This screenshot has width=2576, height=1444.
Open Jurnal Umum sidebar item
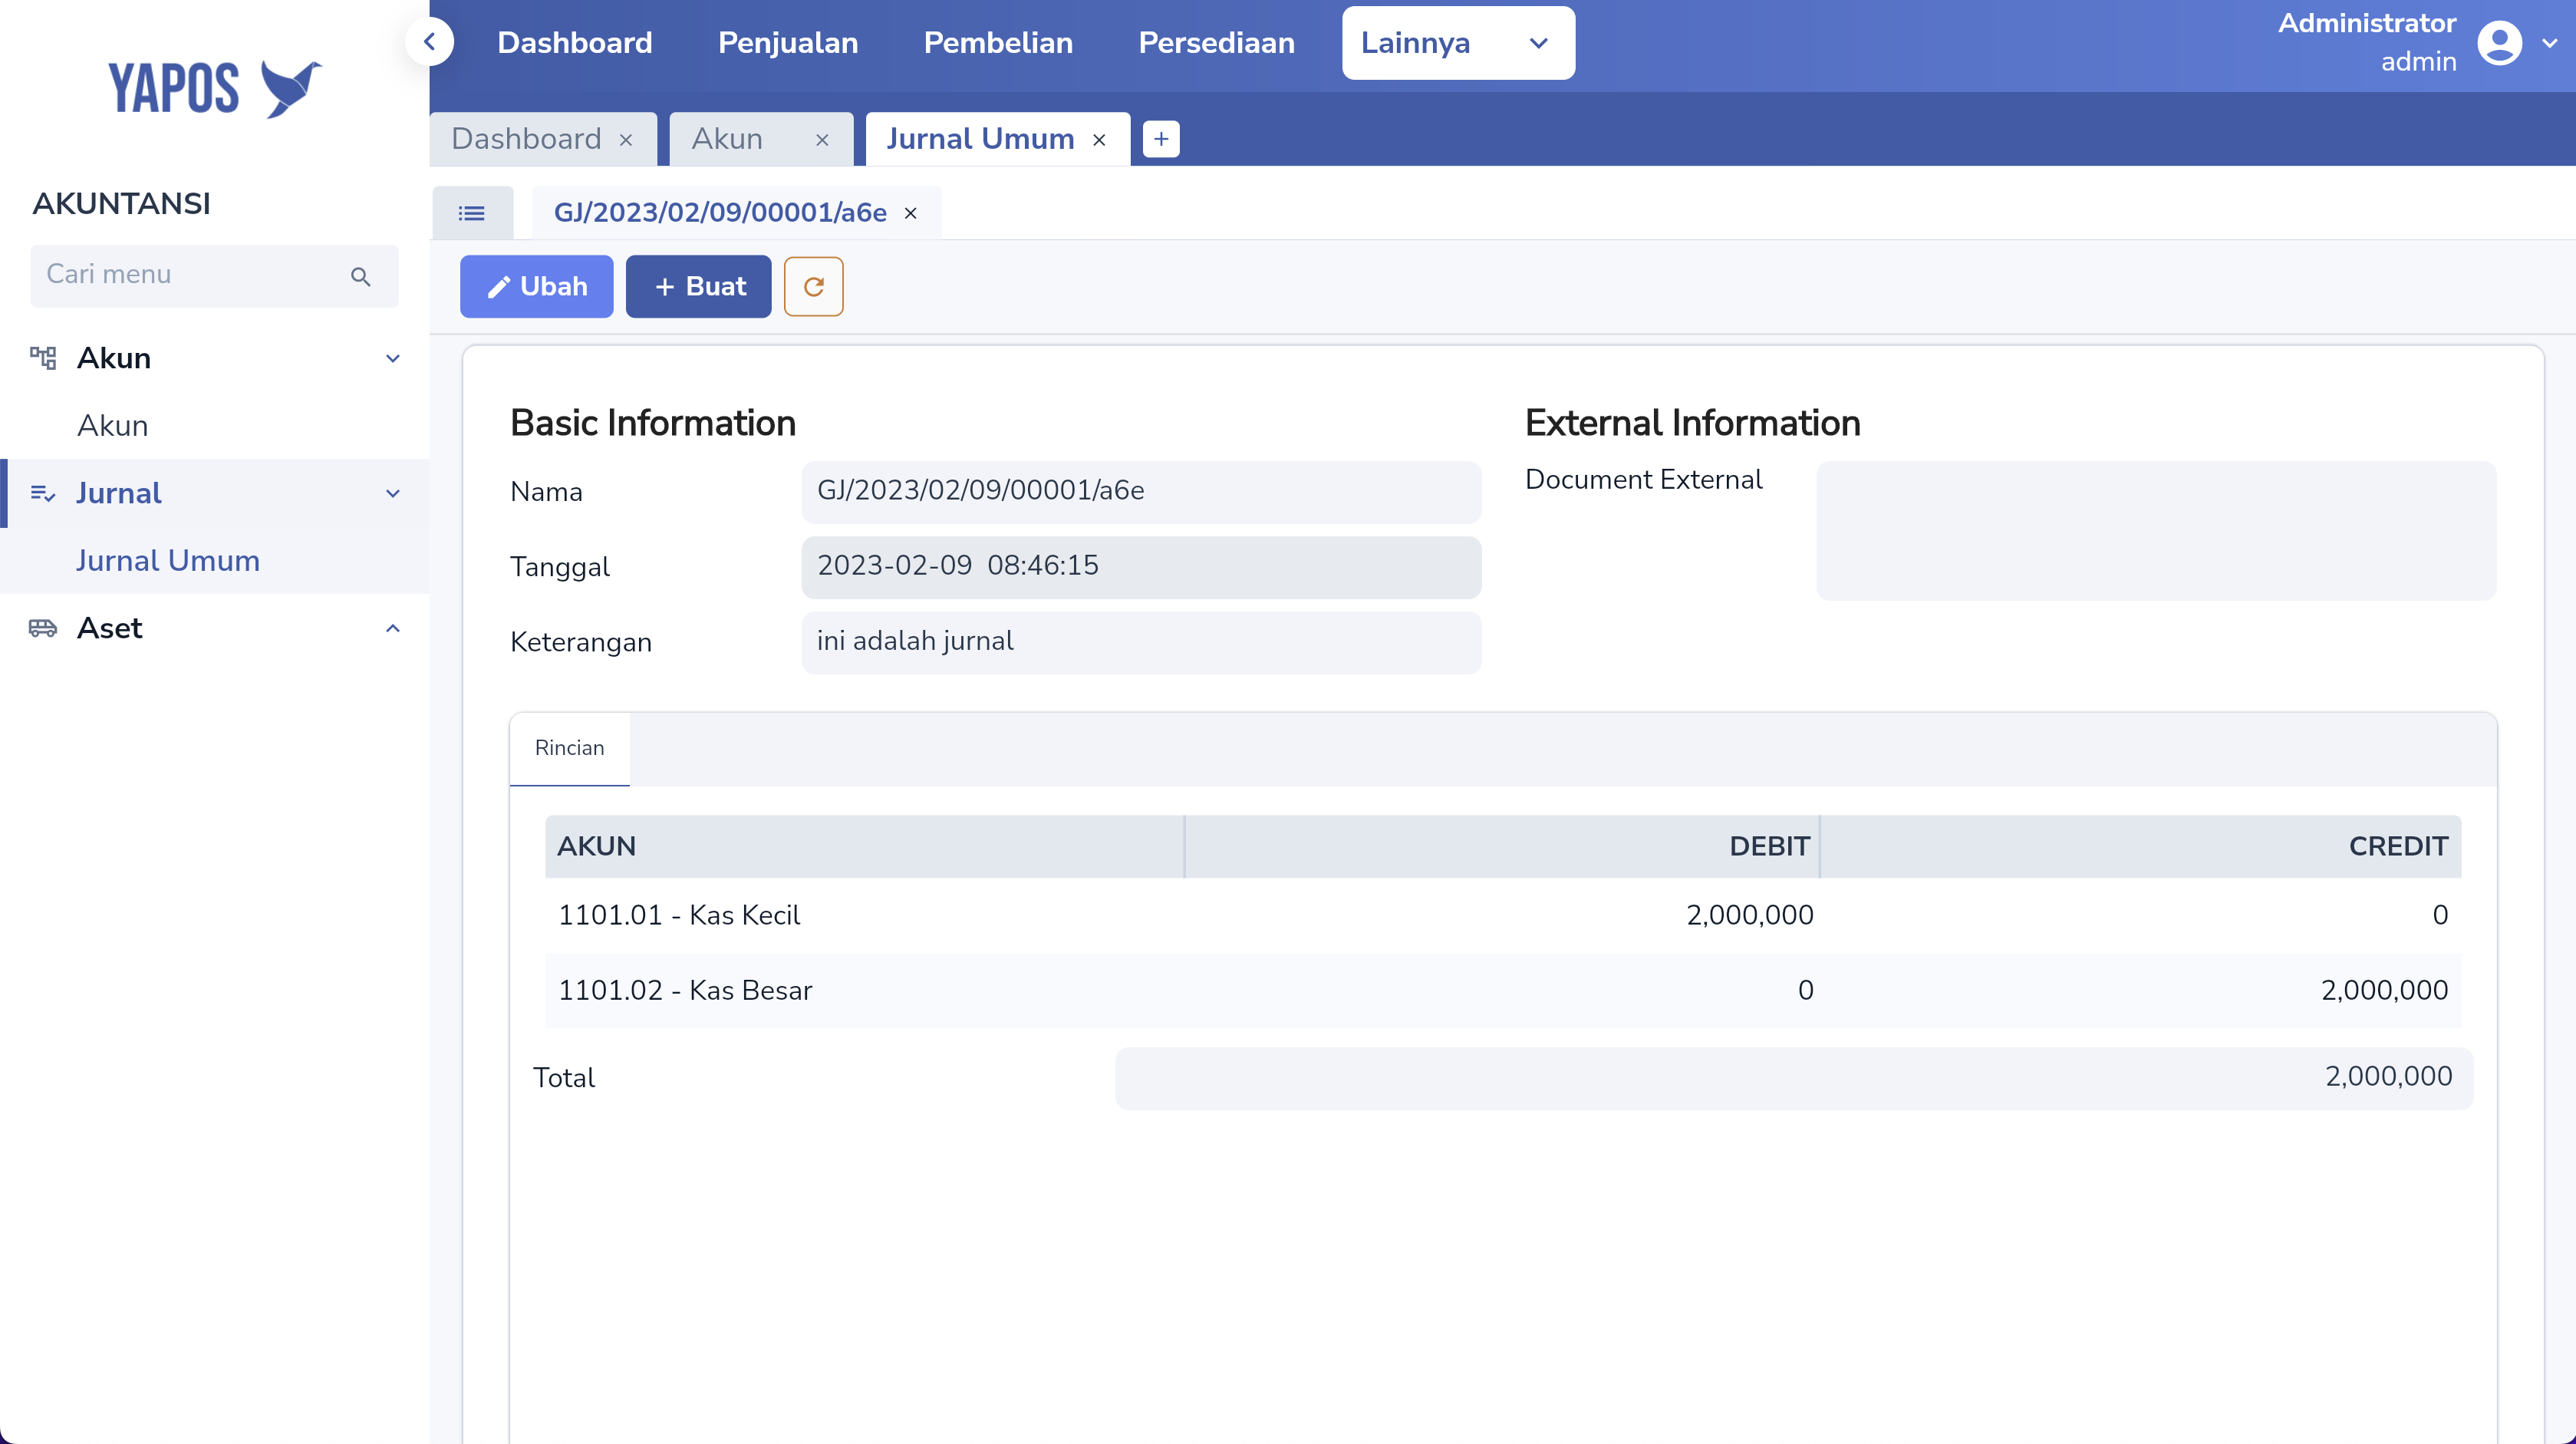click(168, 561)
